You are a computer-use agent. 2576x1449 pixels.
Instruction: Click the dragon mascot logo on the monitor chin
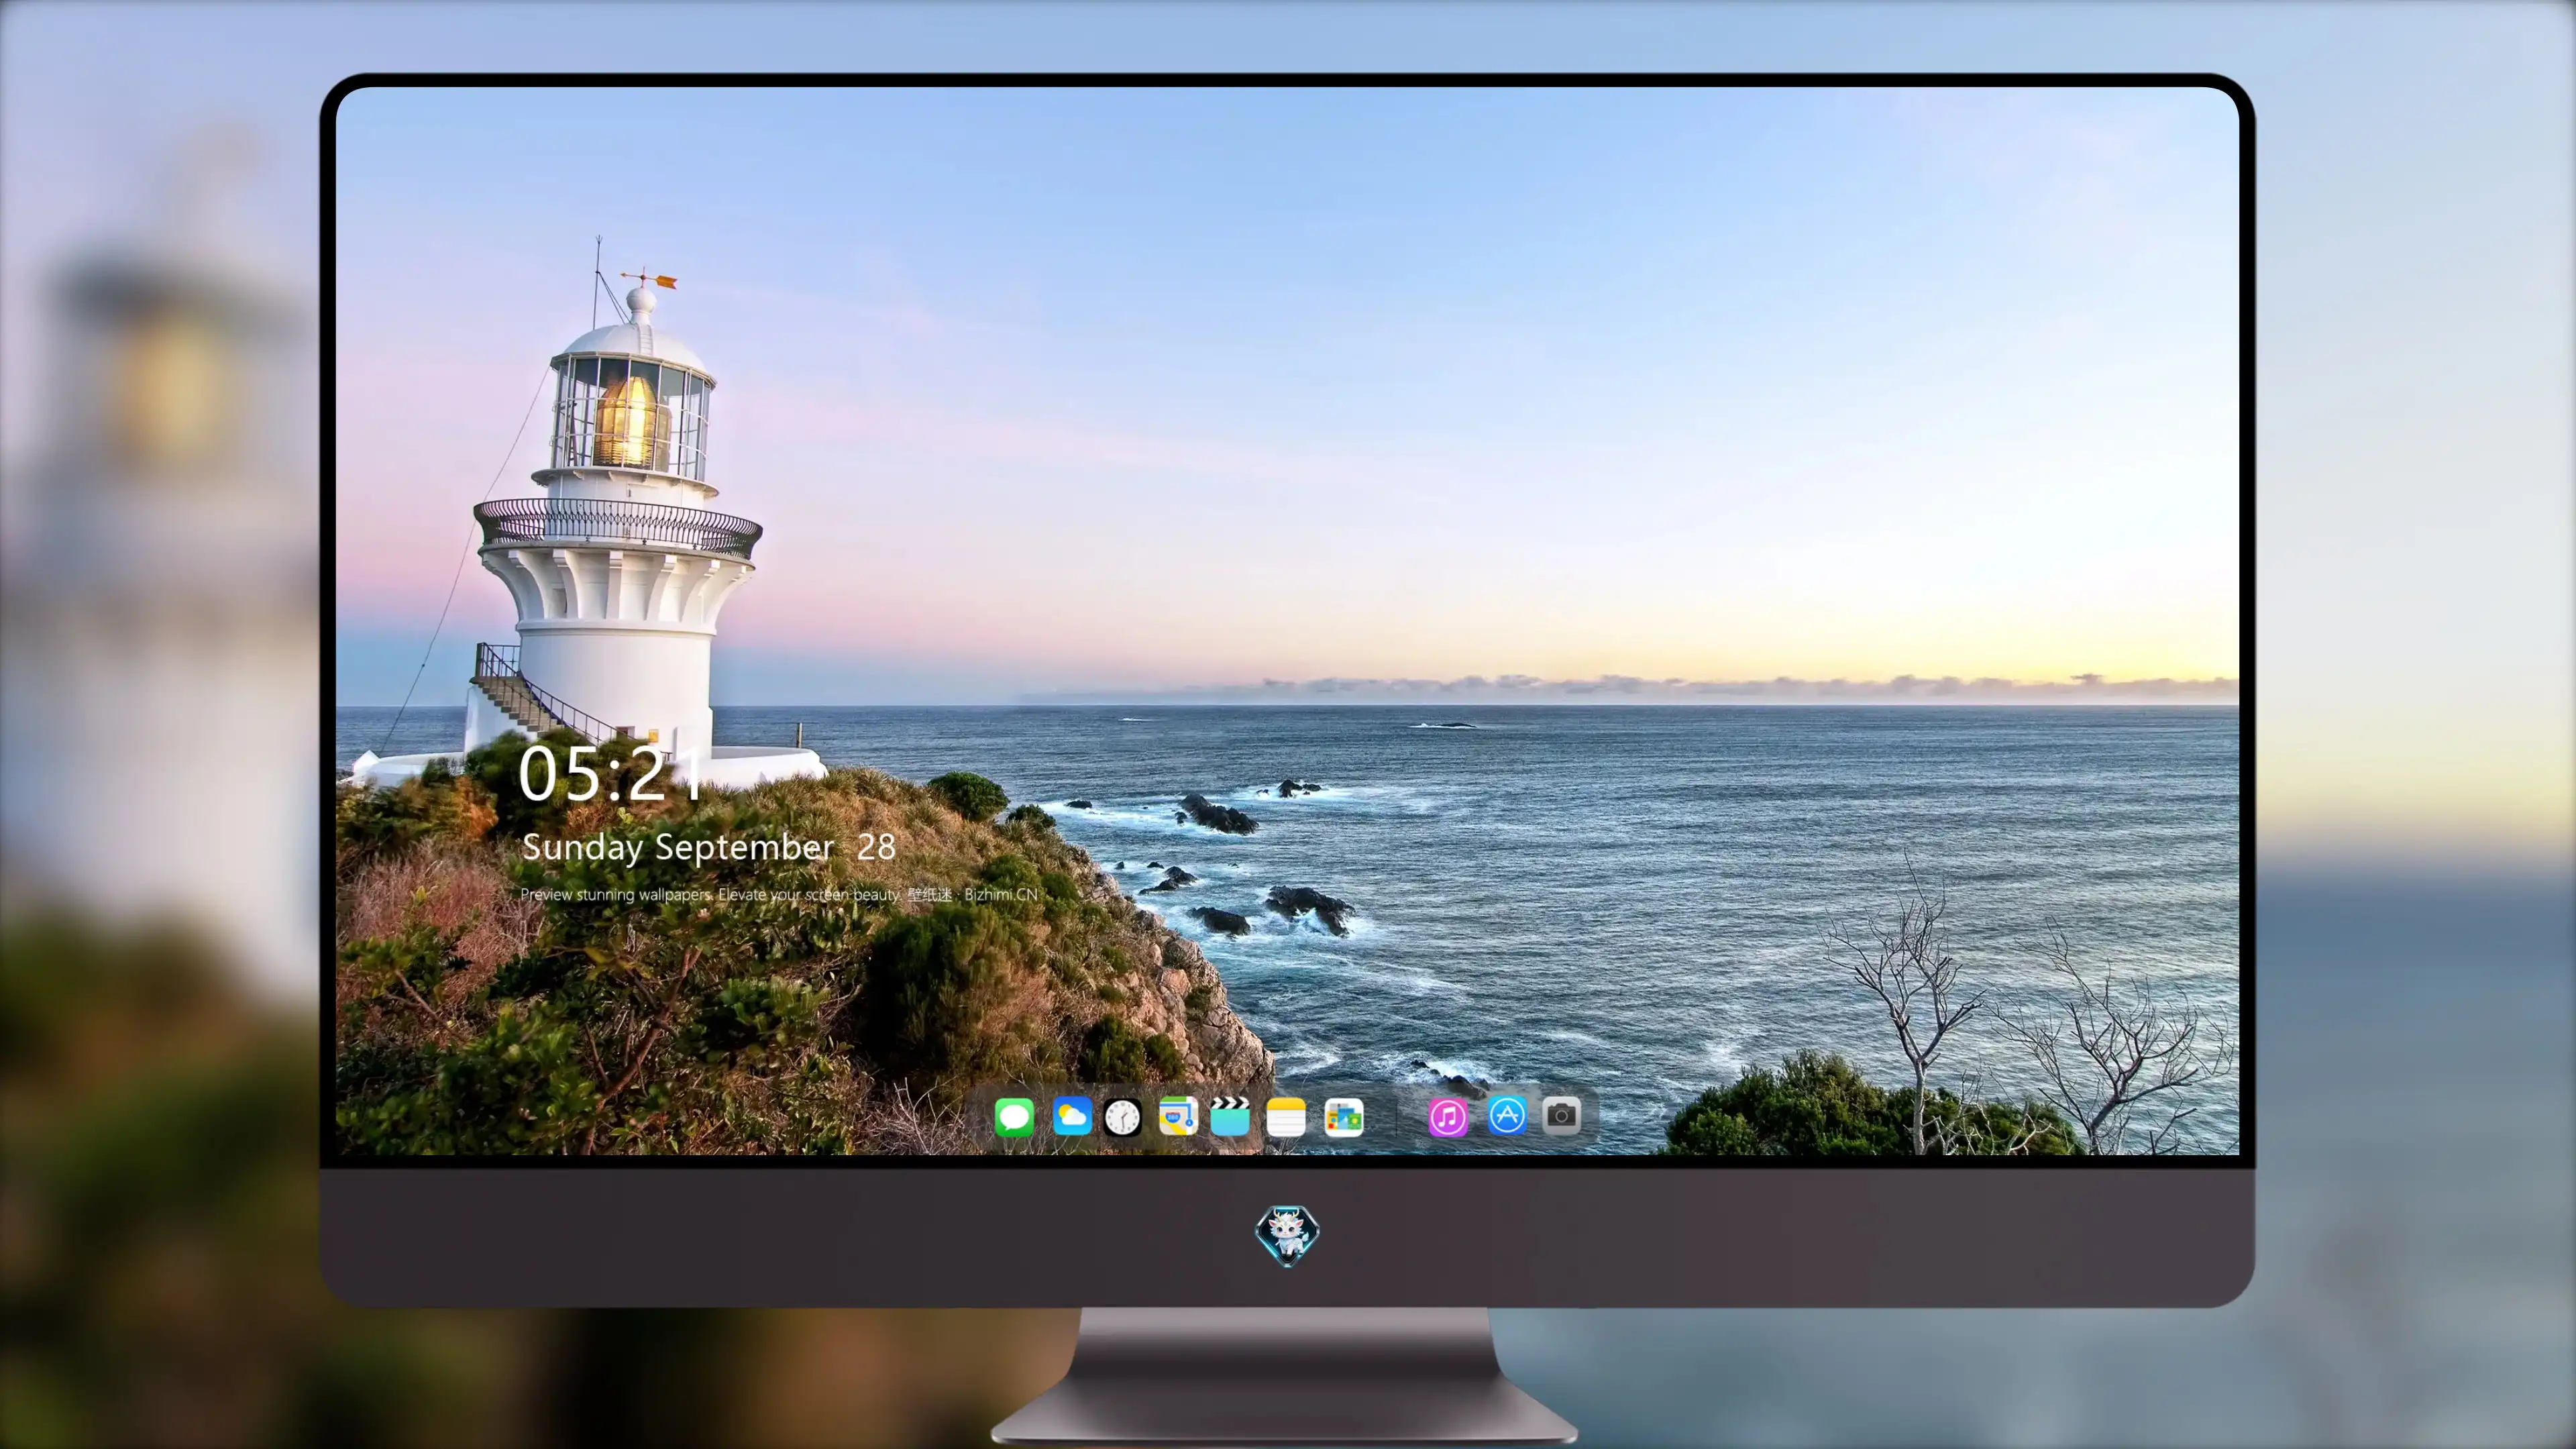coord(1287,1235)
